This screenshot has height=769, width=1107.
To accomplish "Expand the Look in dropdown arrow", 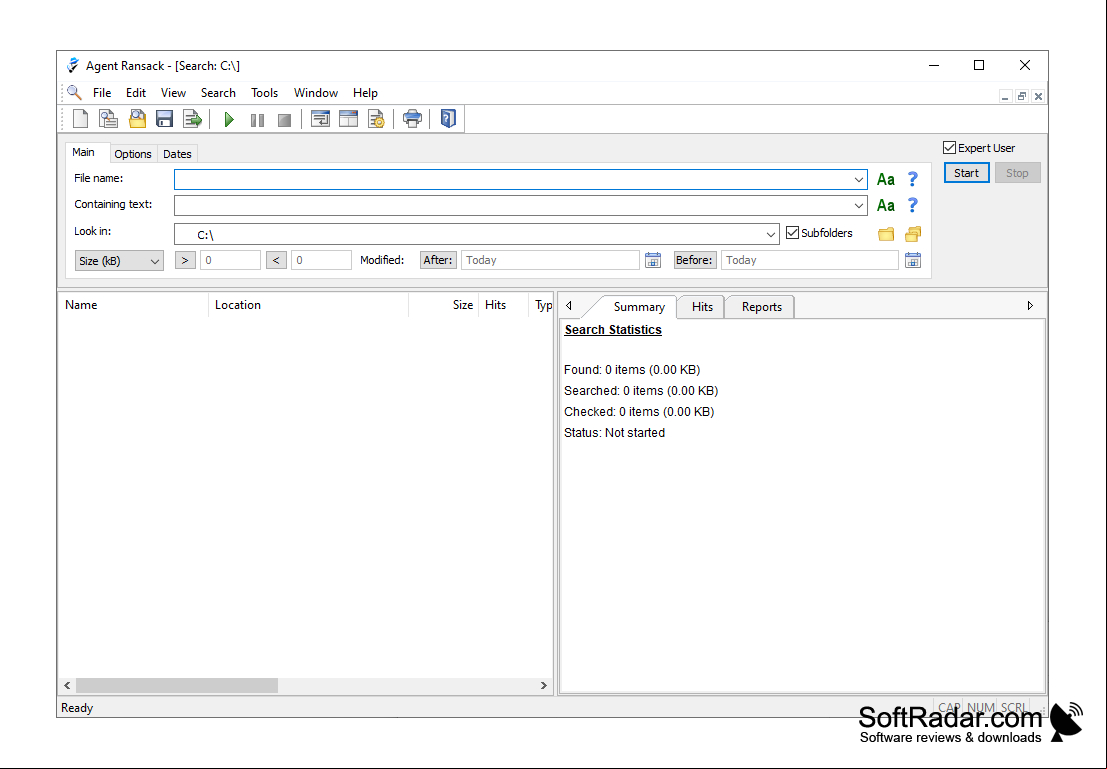I will point(770,234).
